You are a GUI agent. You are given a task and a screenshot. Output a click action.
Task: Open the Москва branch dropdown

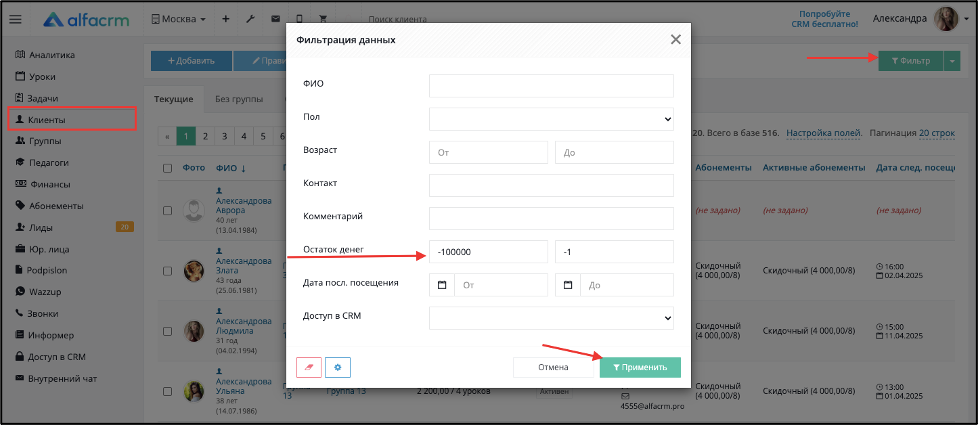(x=179, y=19)
